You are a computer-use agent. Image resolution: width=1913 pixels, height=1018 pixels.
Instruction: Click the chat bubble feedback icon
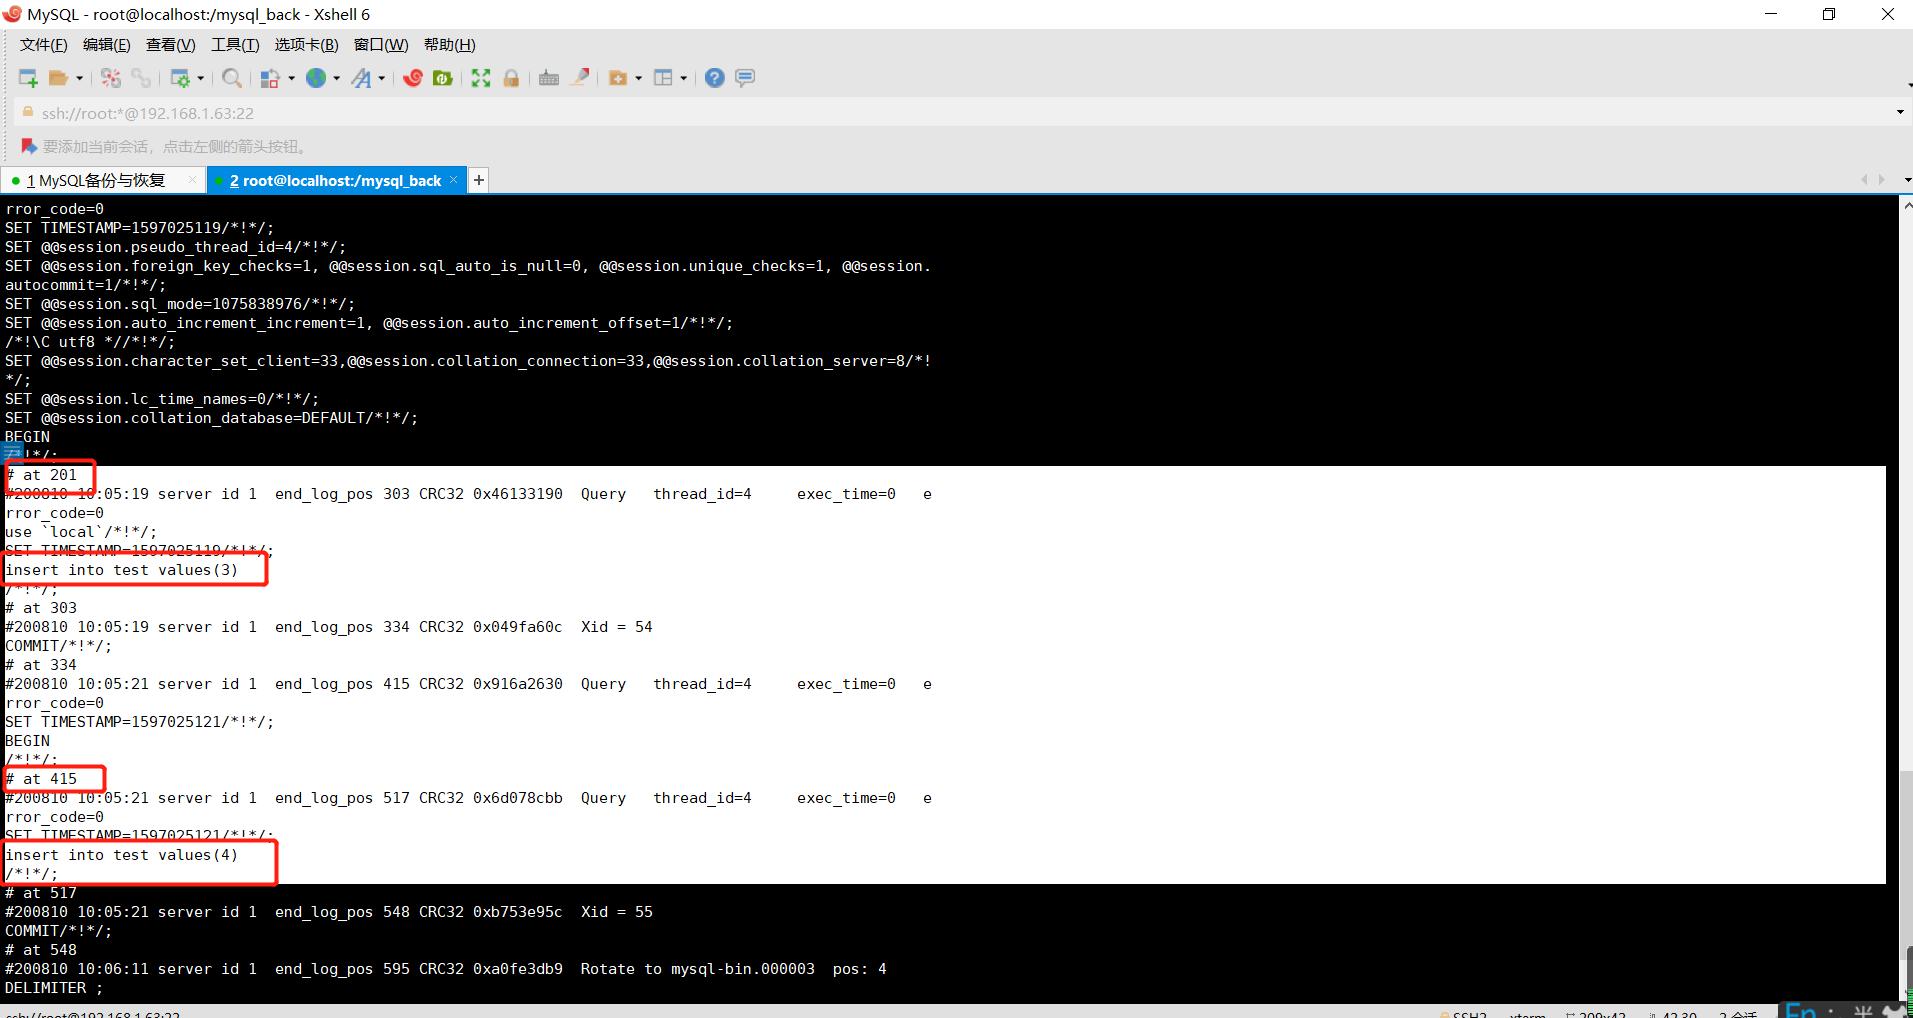coord(745,78)
